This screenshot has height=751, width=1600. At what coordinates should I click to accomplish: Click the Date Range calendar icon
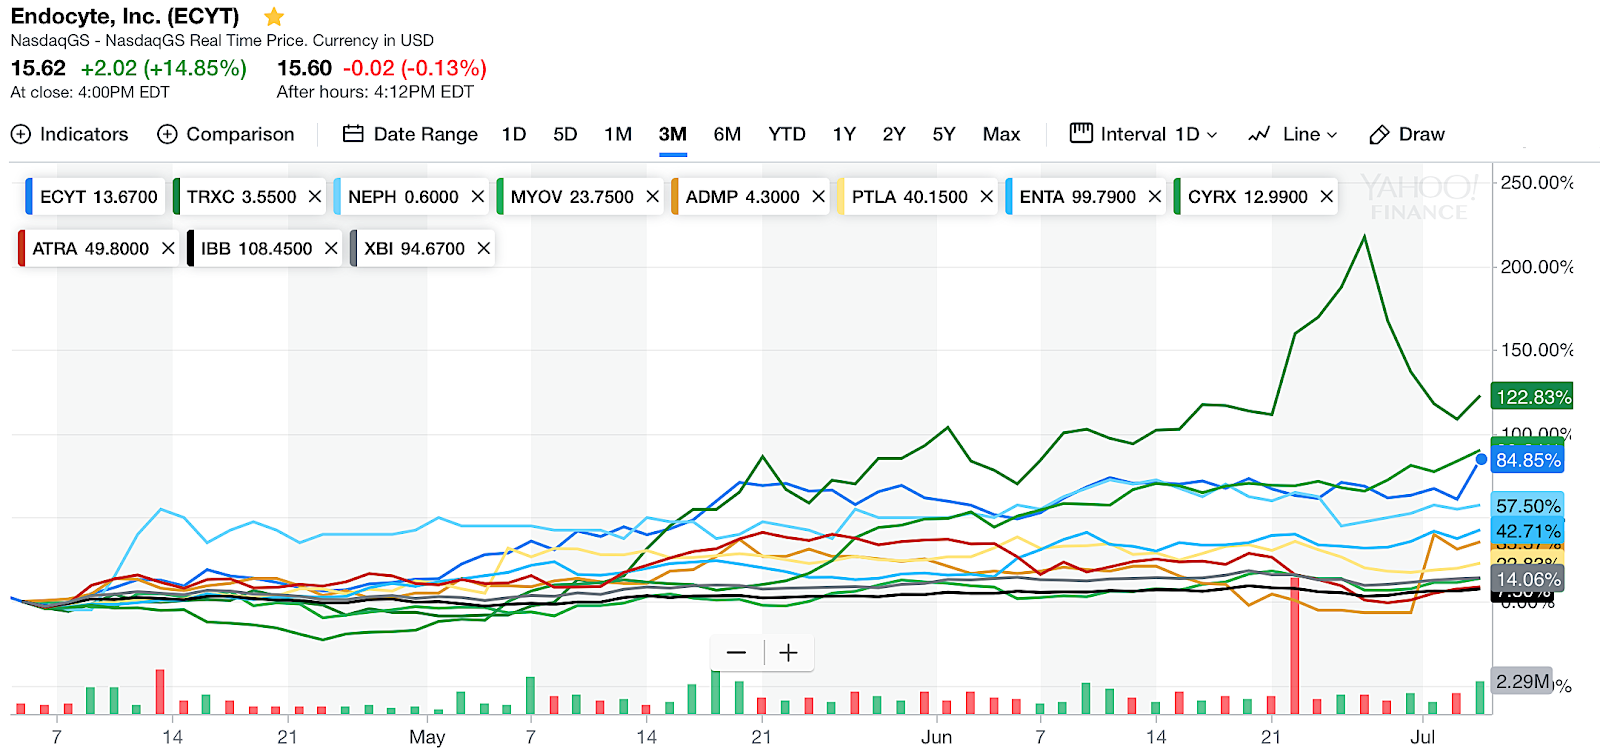[353, 134]
